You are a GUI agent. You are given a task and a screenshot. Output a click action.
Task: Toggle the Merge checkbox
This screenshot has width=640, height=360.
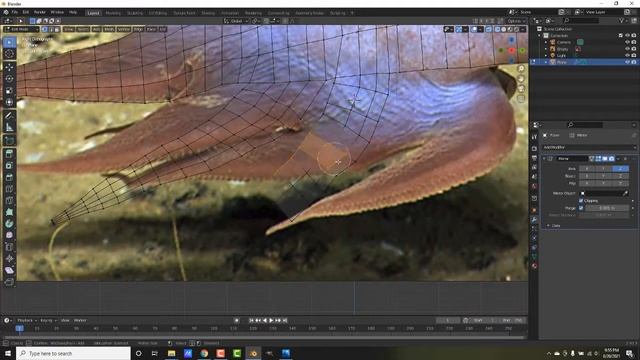581,208
